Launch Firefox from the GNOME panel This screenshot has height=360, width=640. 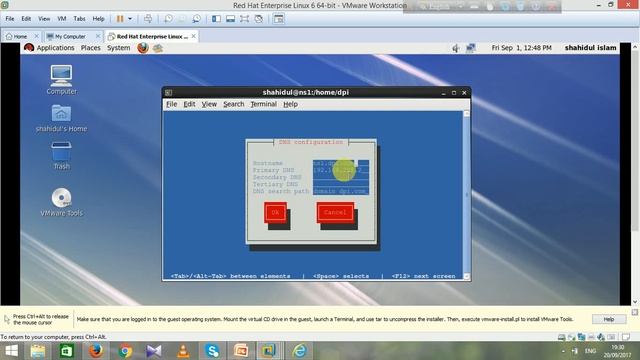[x=143, y=48]
